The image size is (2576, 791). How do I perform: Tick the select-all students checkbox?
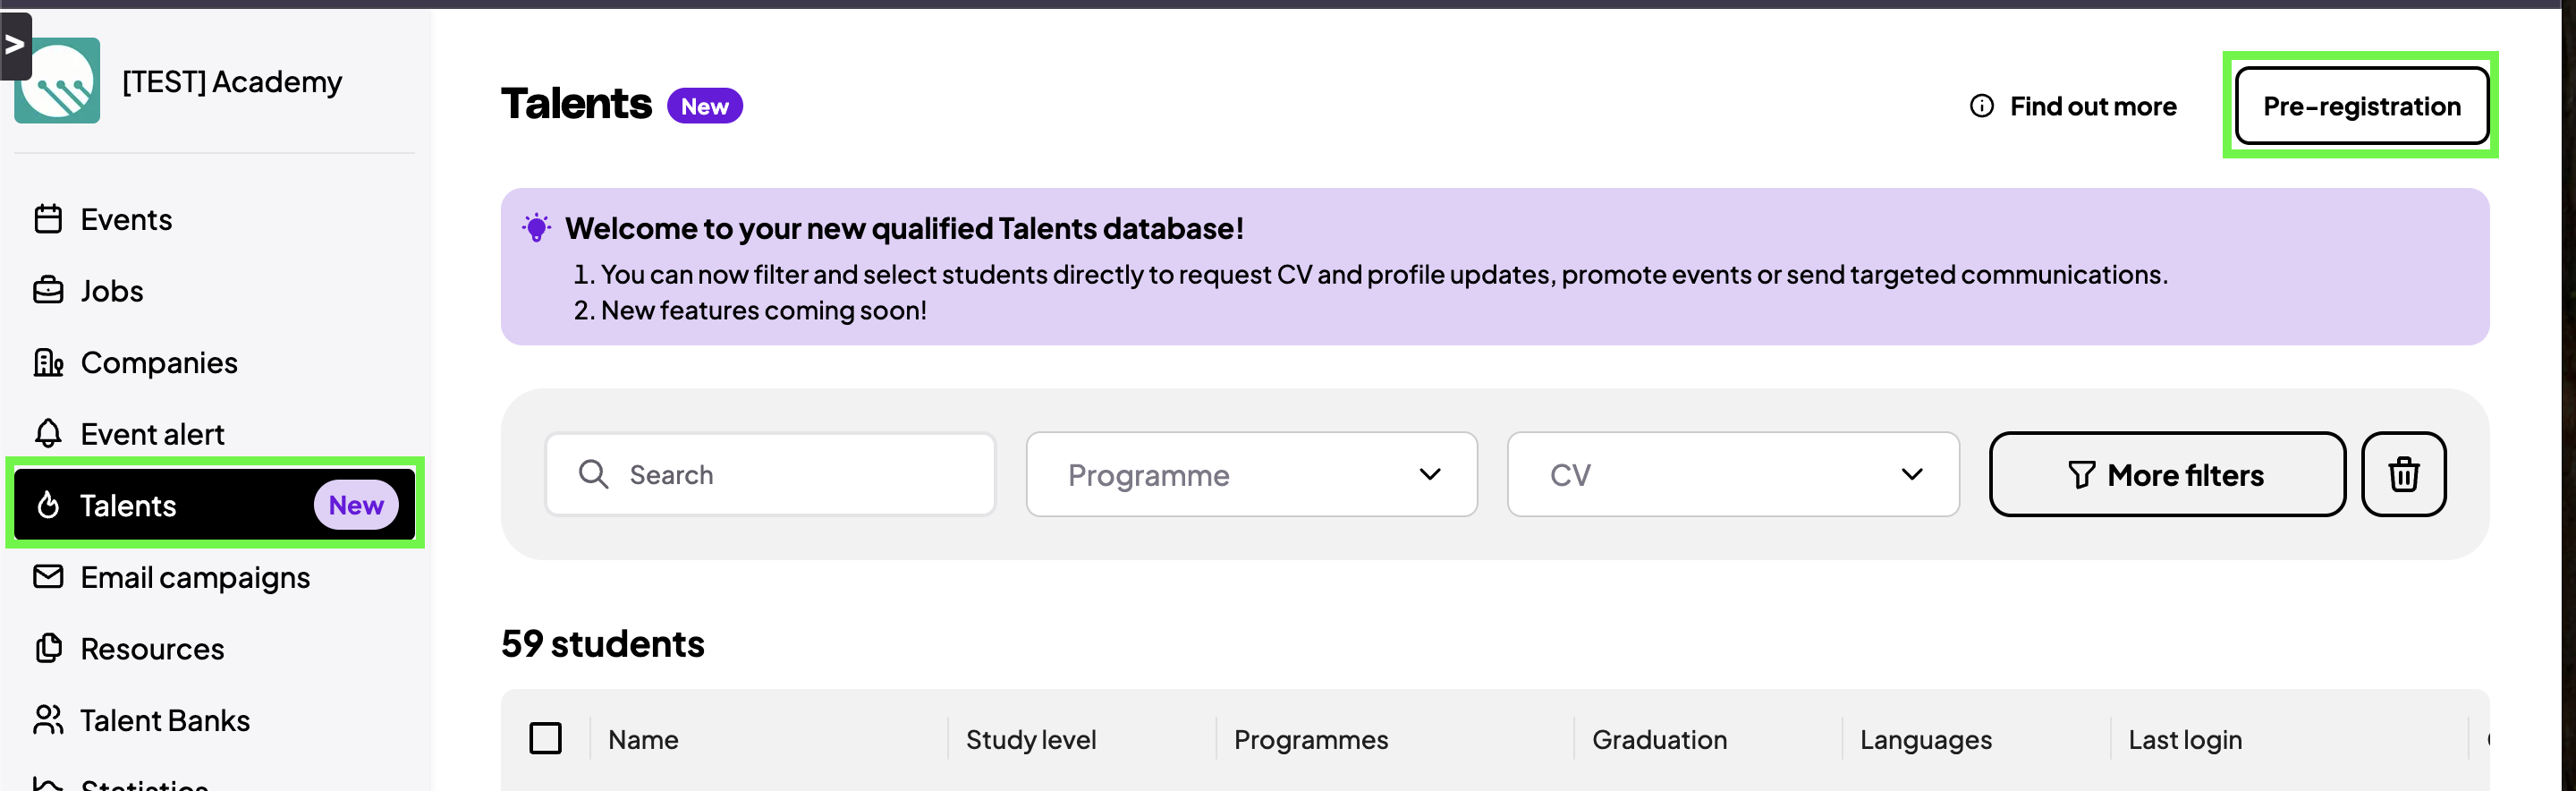(545, 739)
